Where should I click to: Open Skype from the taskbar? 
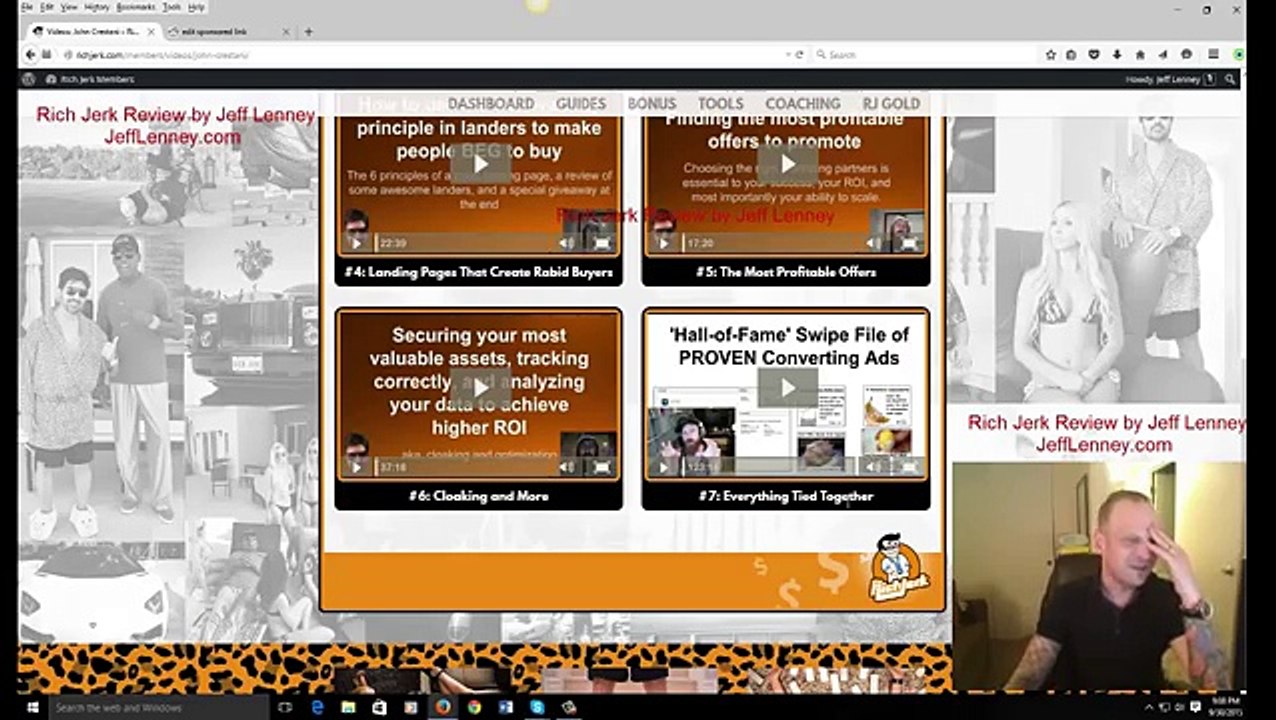(x=537, y=707)
